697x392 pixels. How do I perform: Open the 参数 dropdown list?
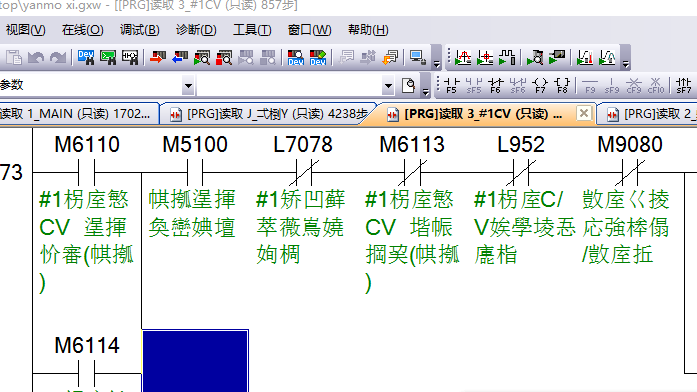pos(188,85)
